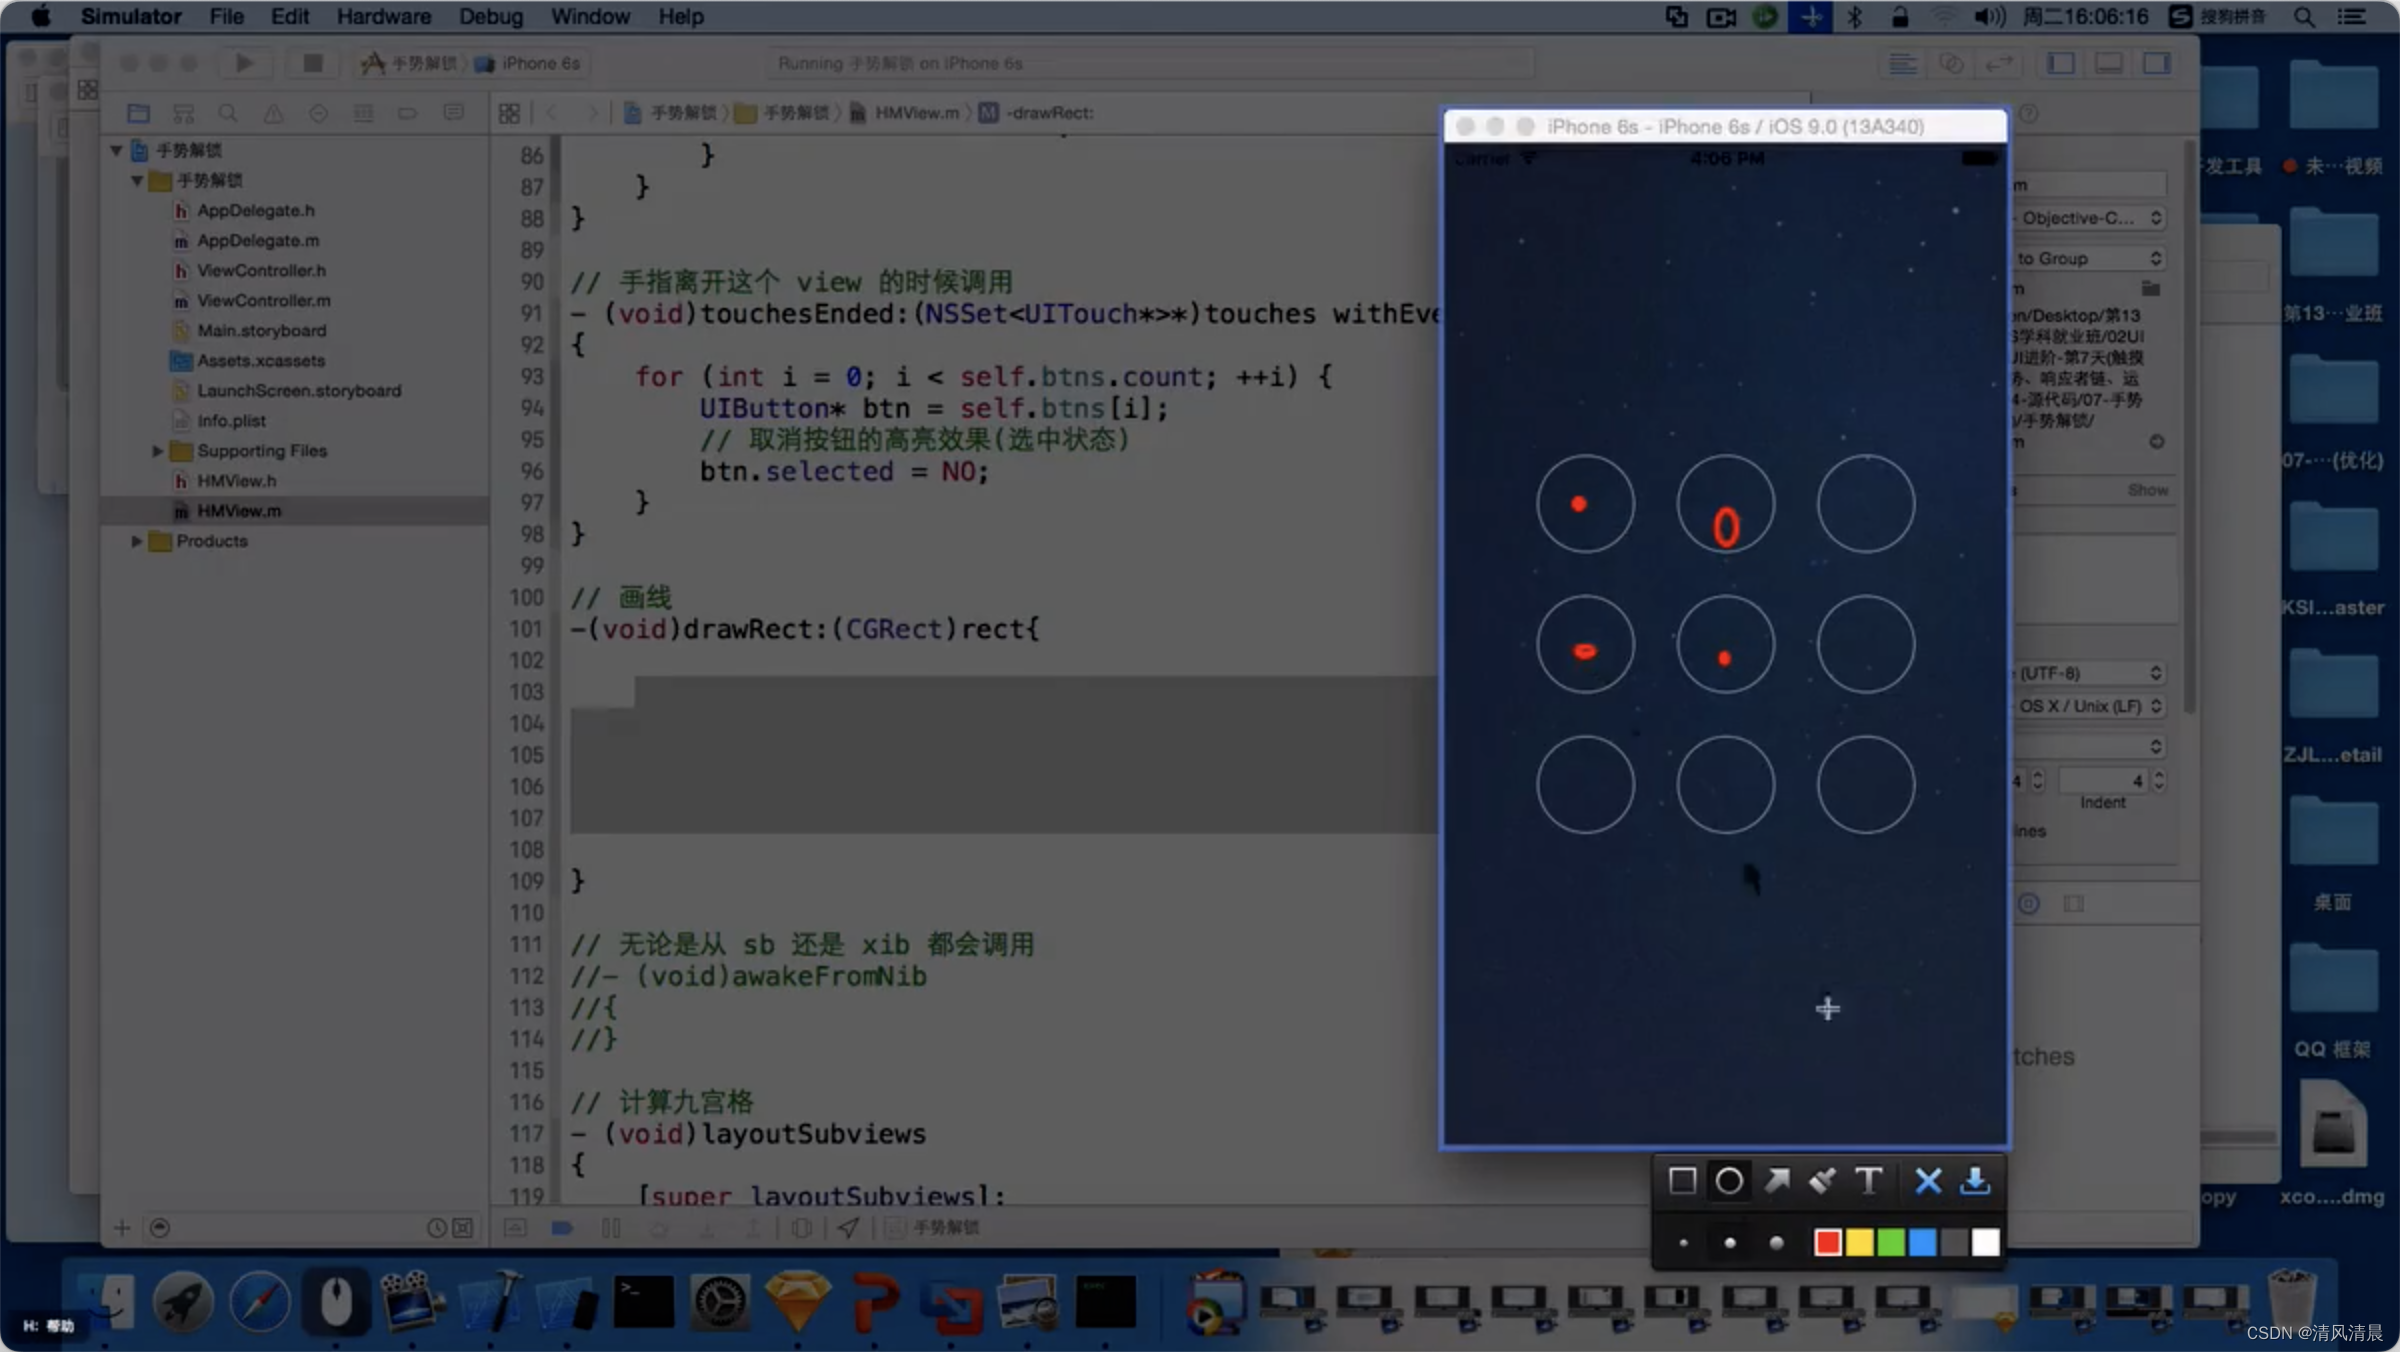Open the Find navigator magnifier icon
The height and width of the screenshot is (1352, 2400).
click(x=228, y=113)
